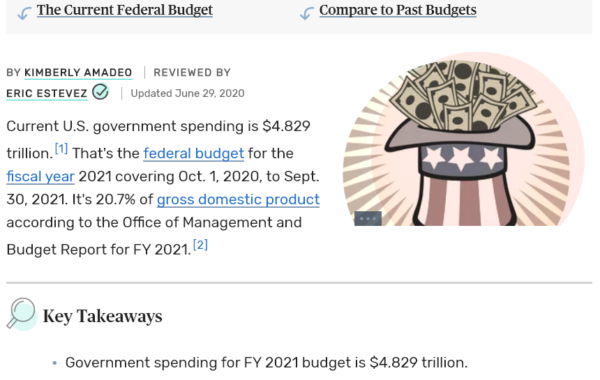Click the FY 2021 budget bullet point
Screen dimensions: 600x380
pos(266,362)
